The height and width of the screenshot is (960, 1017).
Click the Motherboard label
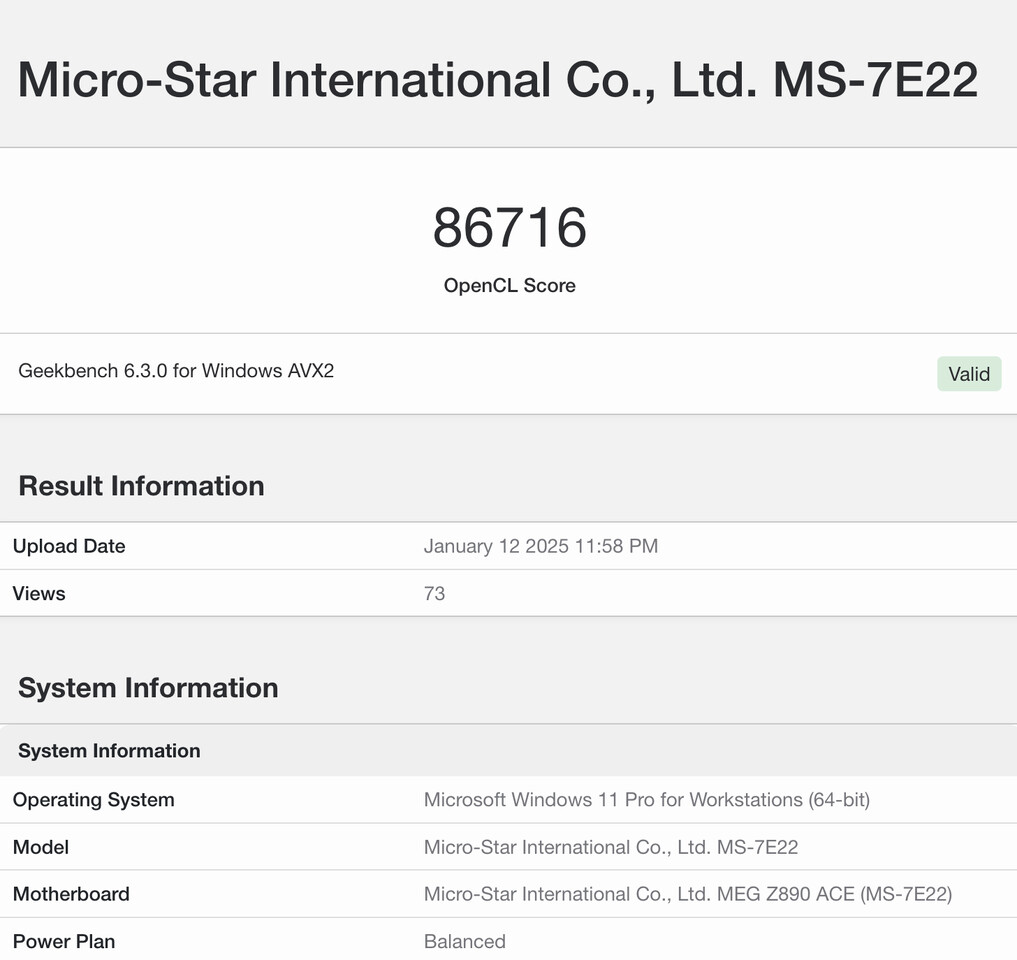coord(71,894)
